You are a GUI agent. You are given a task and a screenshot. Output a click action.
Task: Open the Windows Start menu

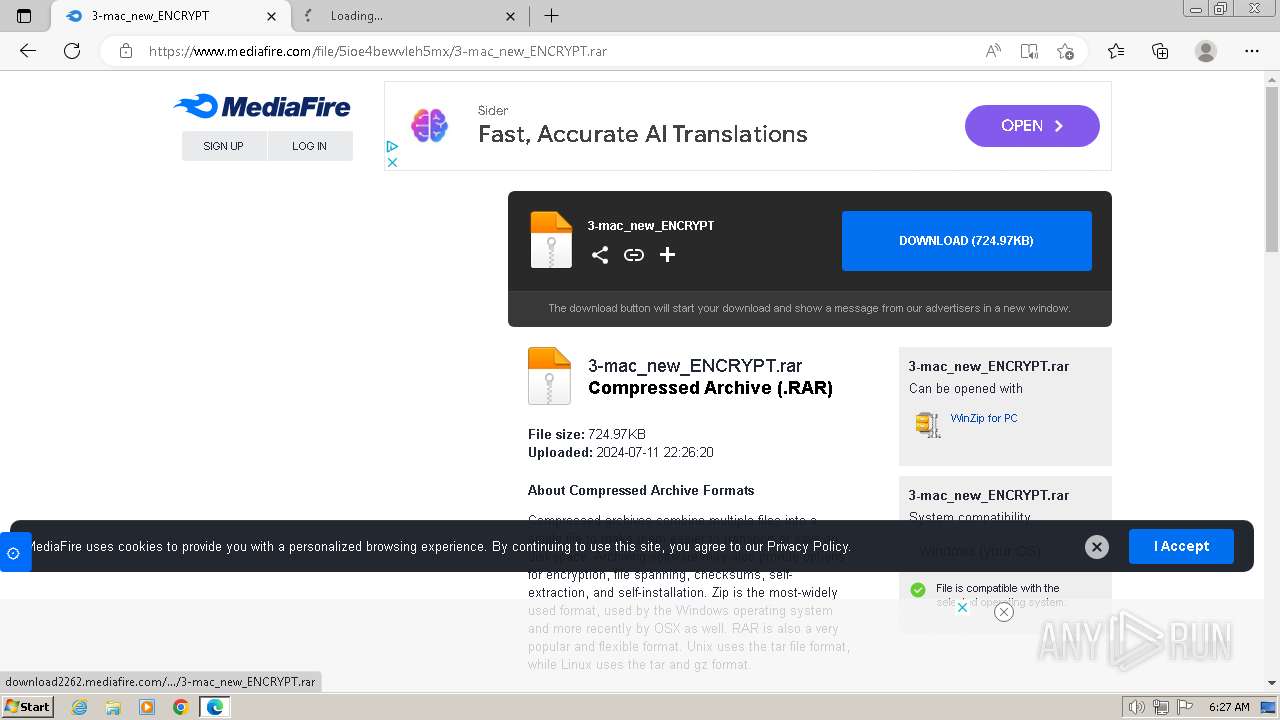[x=27, y=706]
